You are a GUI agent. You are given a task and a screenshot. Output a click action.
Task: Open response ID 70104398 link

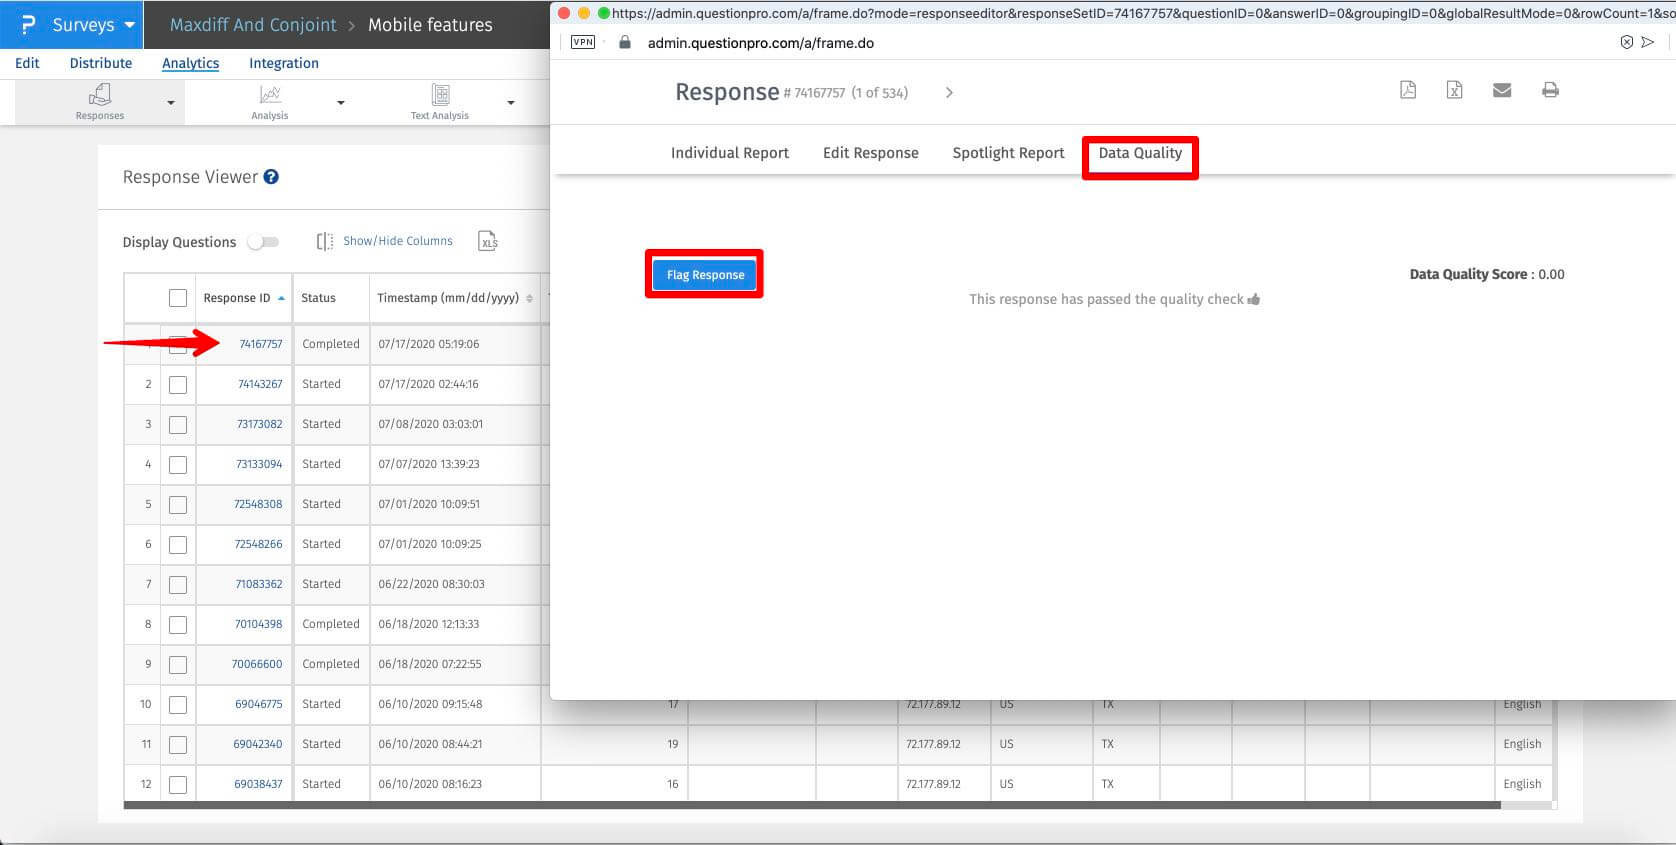click(x=259, y=624)
